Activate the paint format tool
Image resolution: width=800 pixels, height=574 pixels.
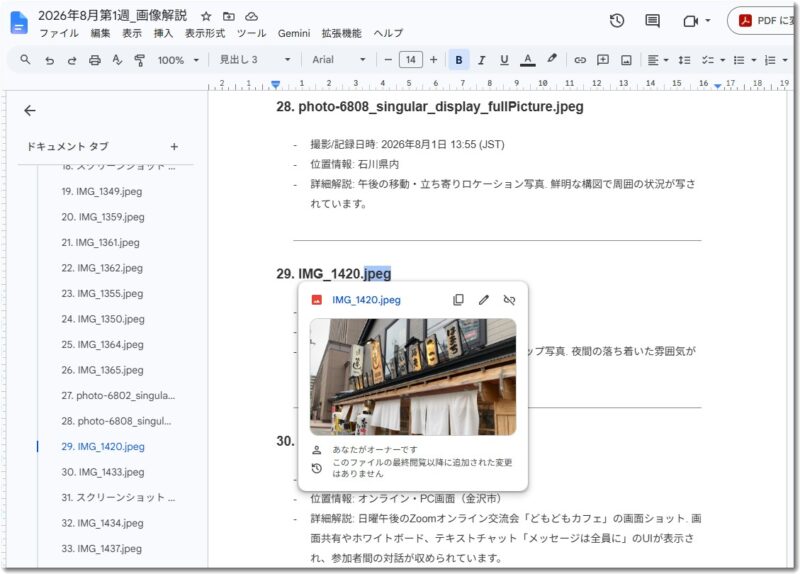[x=139, y=60]
